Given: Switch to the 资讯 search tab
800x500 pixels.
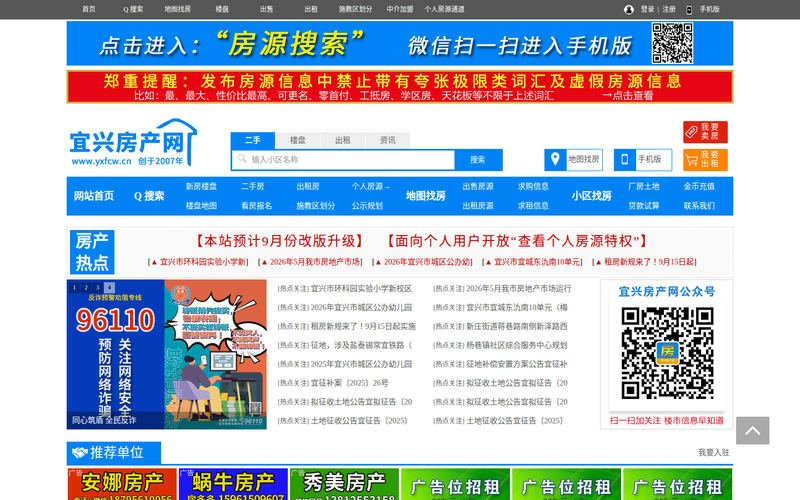Looking at the screenshot, I should point(387,140).
